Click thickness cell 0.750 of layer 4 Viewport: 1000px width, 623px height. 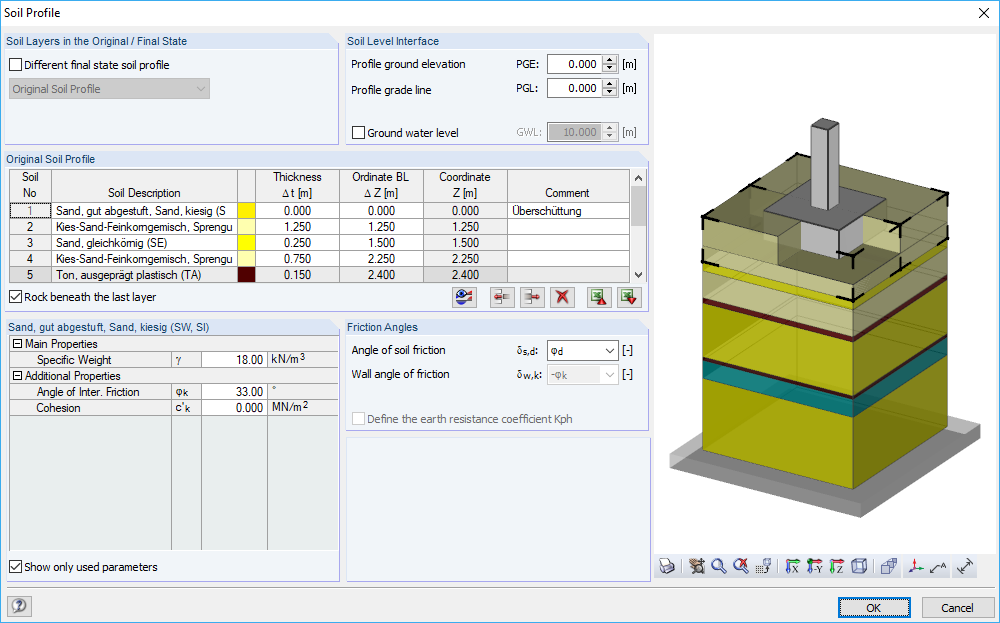pos(297,259)
